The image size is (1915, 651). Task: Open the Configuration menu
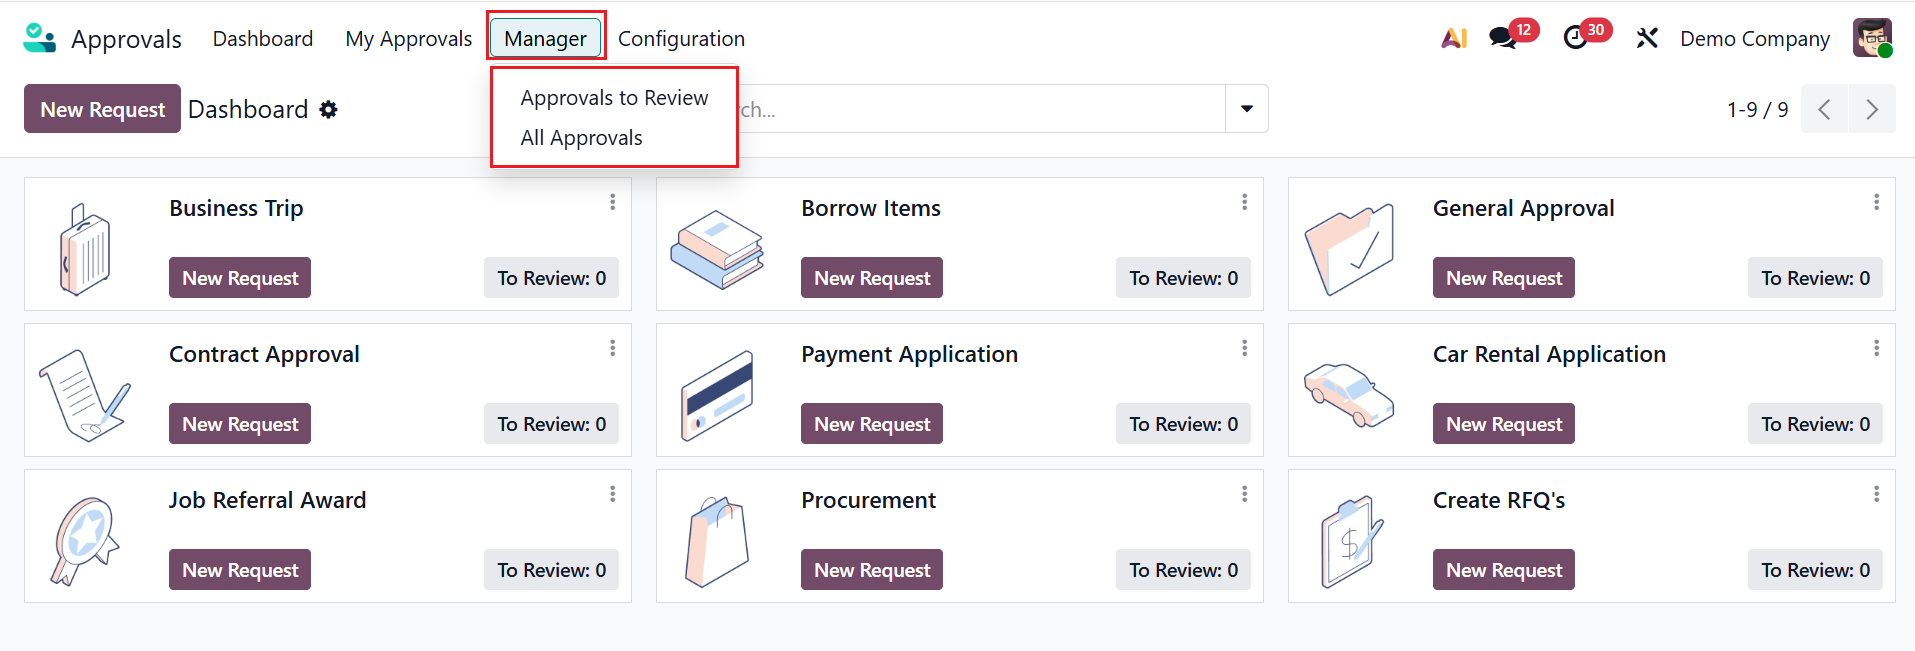pos(681,38)
